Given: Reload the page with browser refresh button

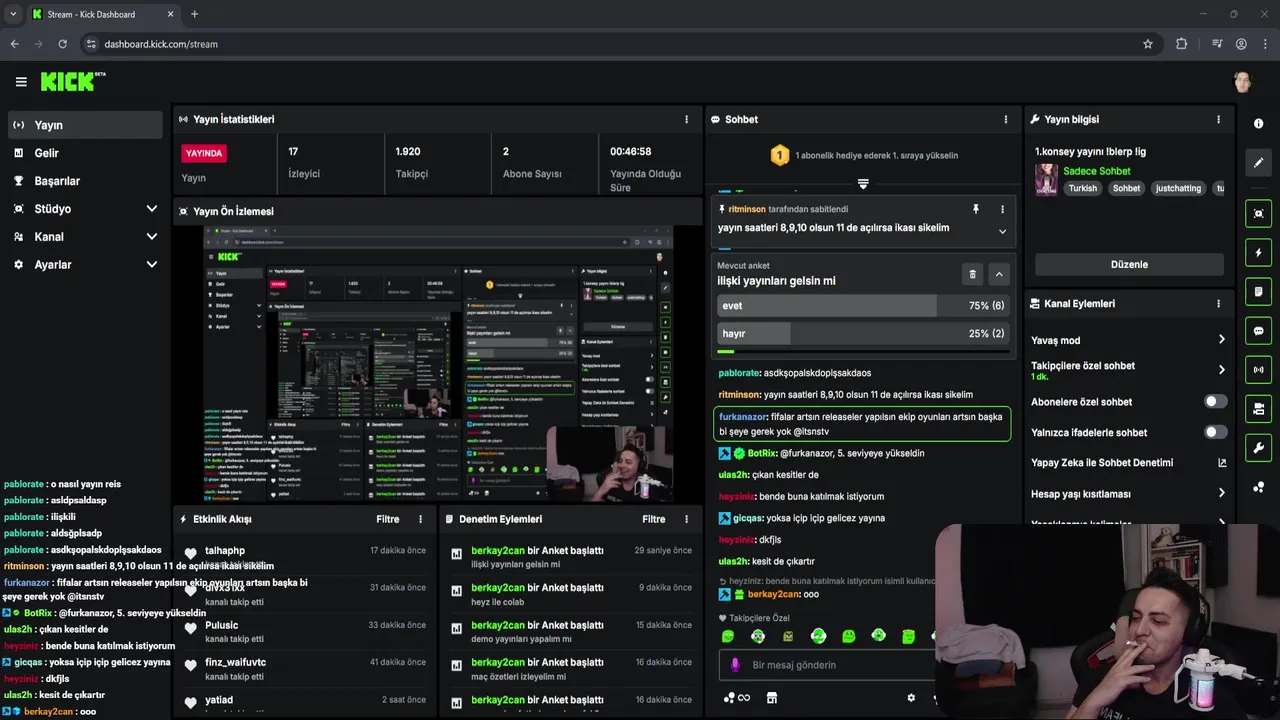Looking at the screenshot, I should point(62,44).
